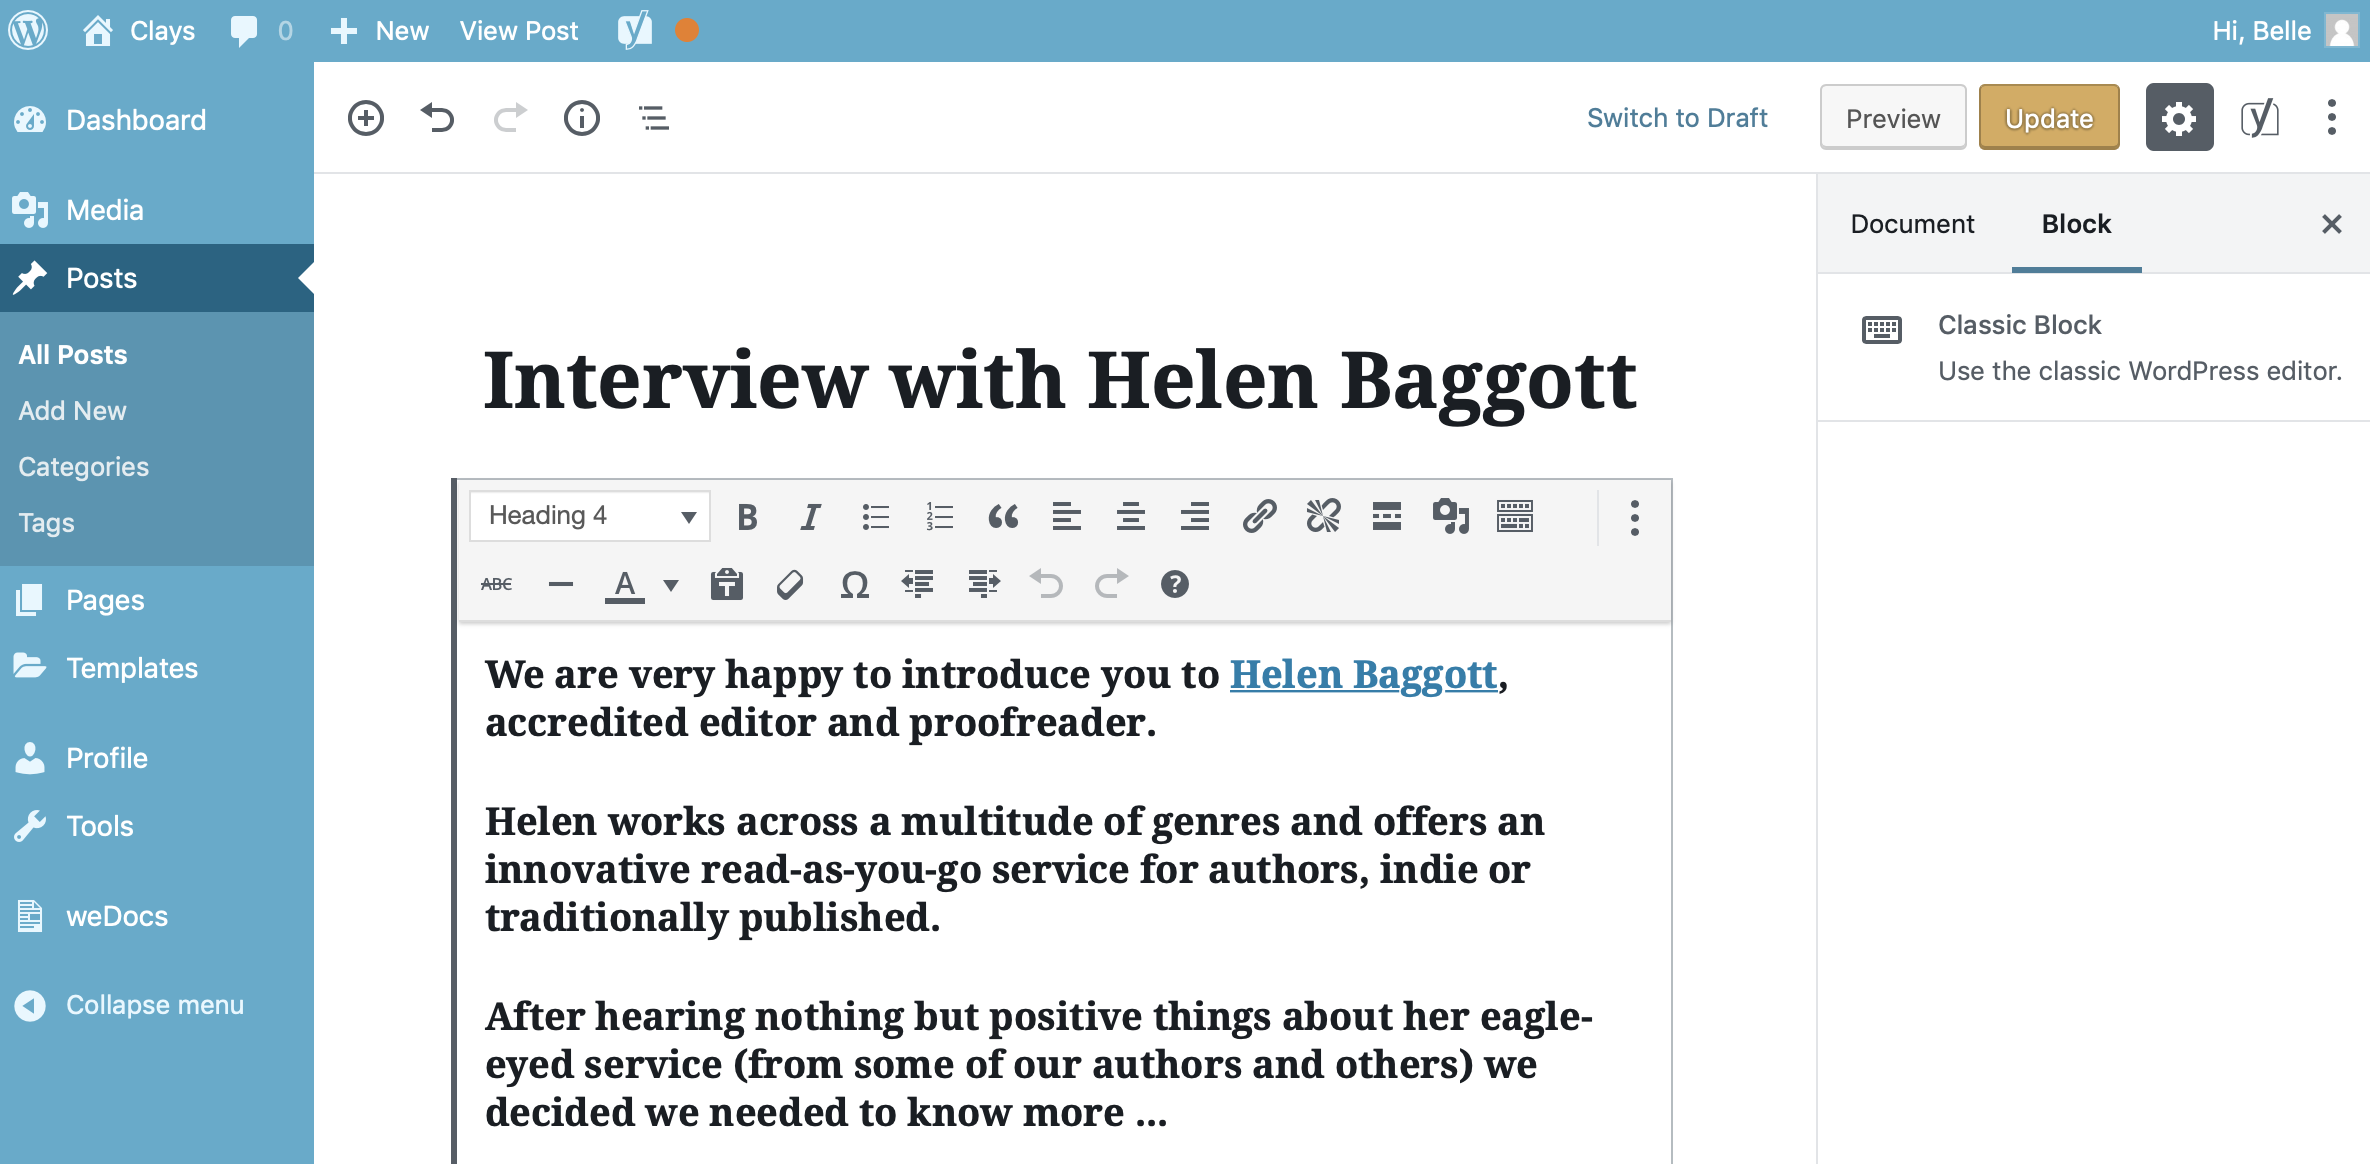Image resolution: width=2370 pixels, height=1164 pixels.
Task: Collapse the admin menu
Action: coord(157,1005)
